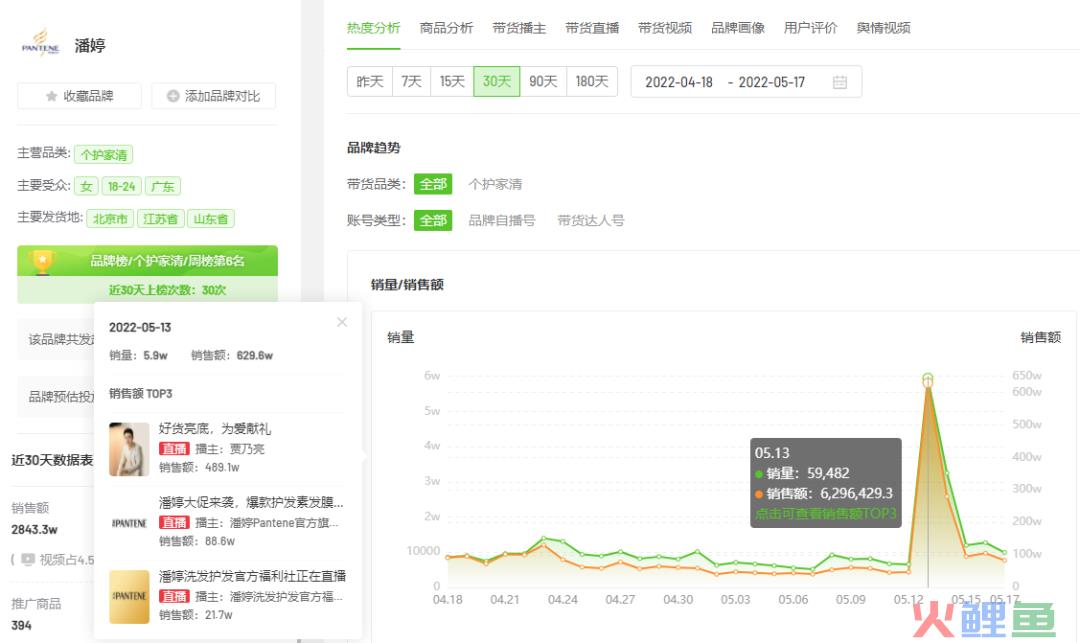Image resolution: width=1080 pixels, height=643 pixels.
Task: Select the 180天 time range
Action: click(x=592, y=81)
